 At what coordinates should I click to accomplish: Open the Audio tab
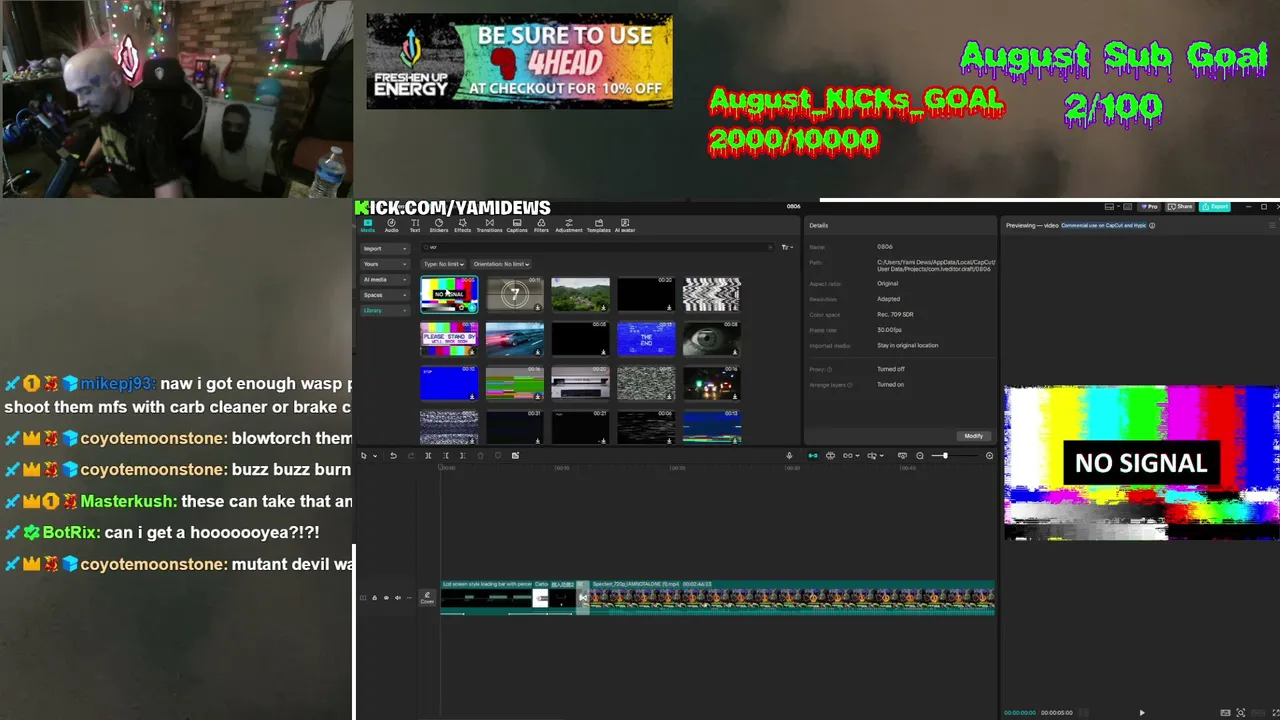[391, 225]
